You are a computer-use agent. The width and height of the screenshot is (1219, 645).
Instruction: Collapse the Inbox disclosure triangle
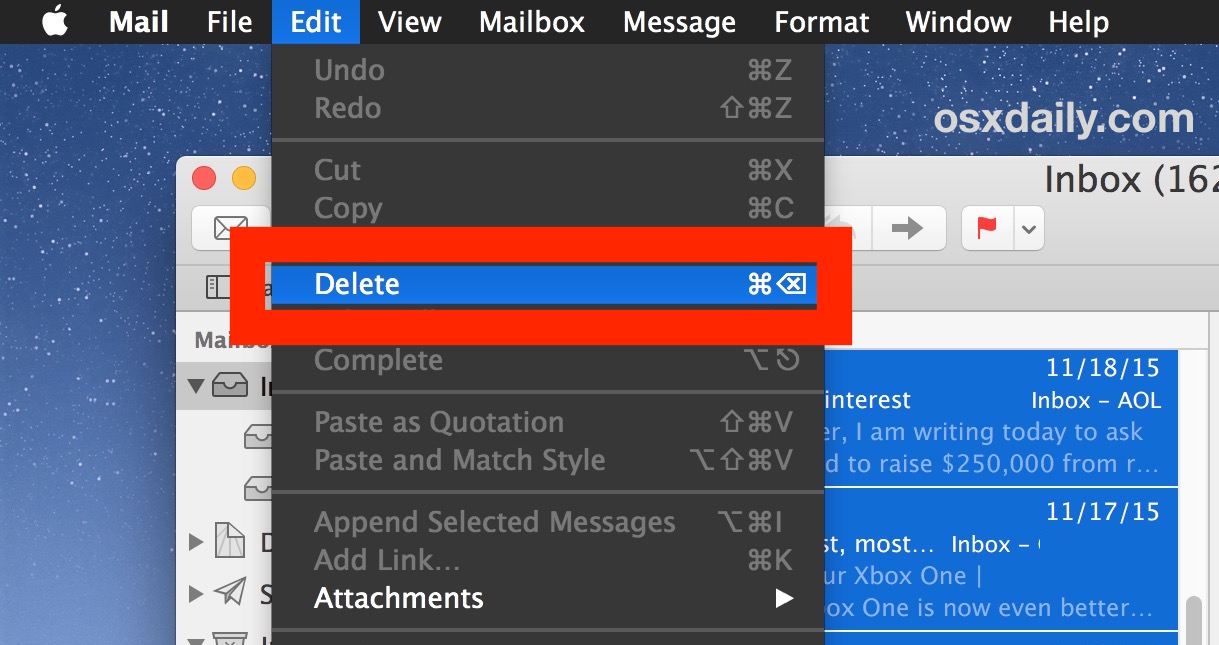197,386
